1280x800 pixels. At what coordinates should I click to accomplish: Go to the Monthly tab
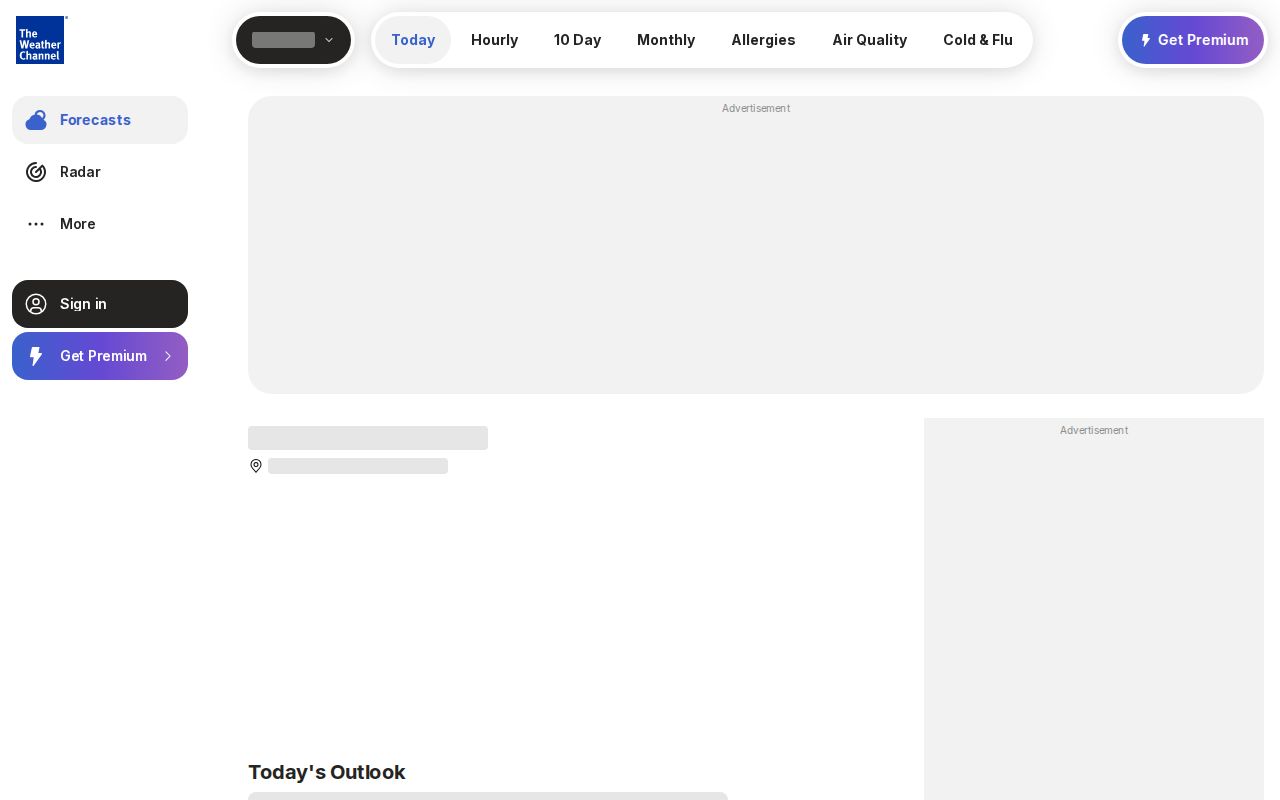point(666,40)
